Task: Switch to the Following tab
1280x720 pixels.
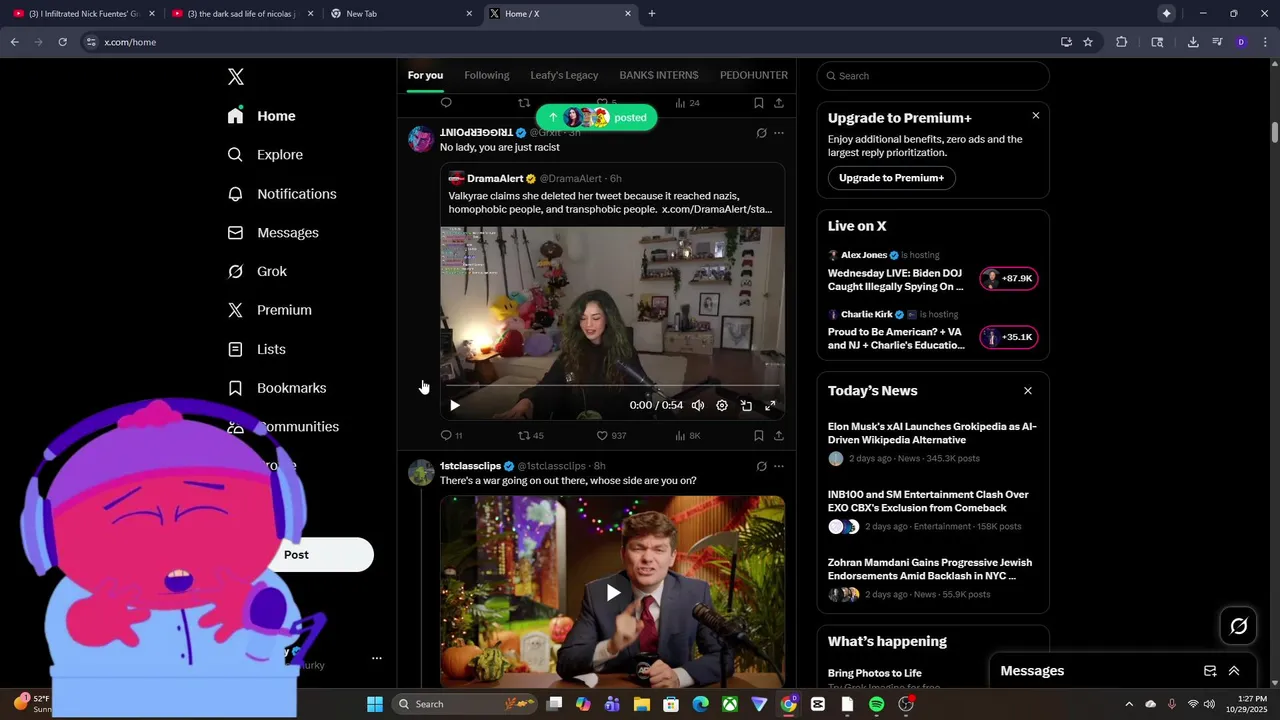Action: (487, 75)
